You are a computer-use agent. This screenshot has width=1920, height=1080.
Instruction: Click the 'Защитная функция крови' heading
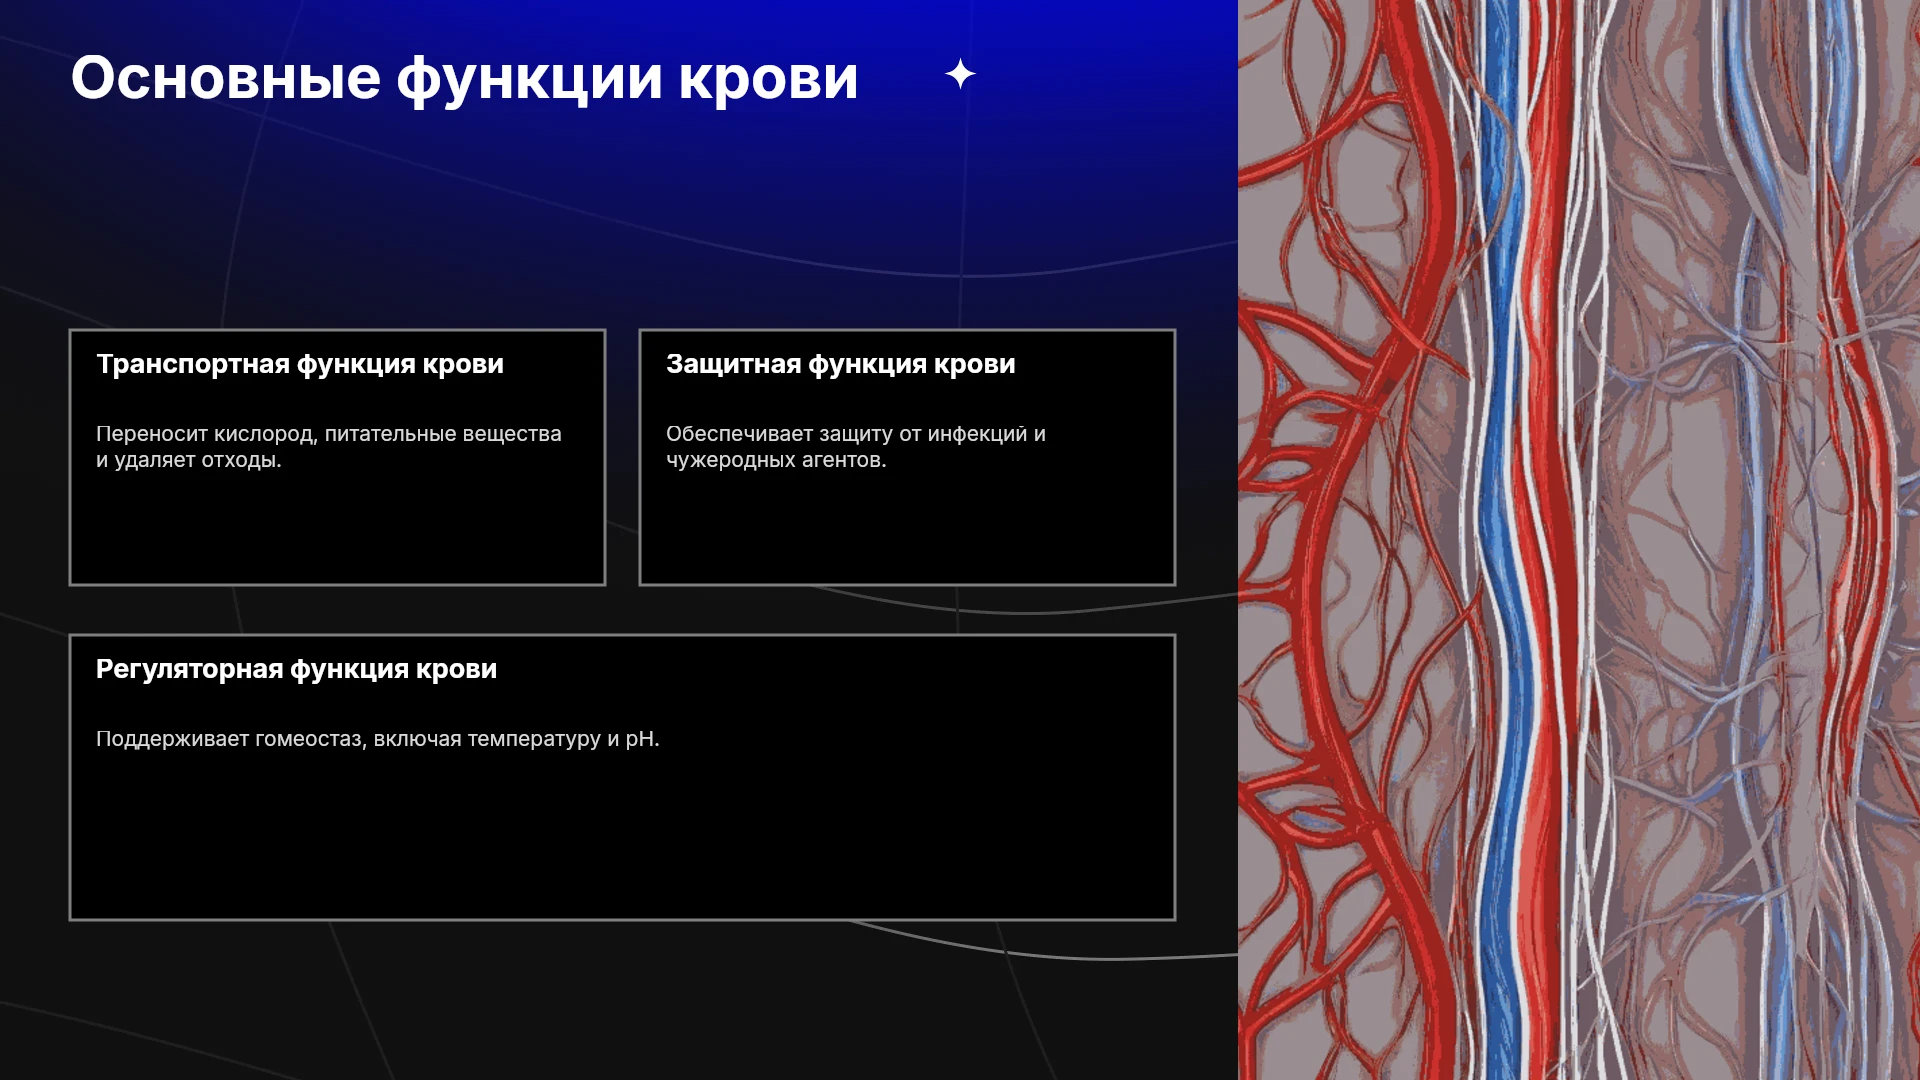[841, 364]
